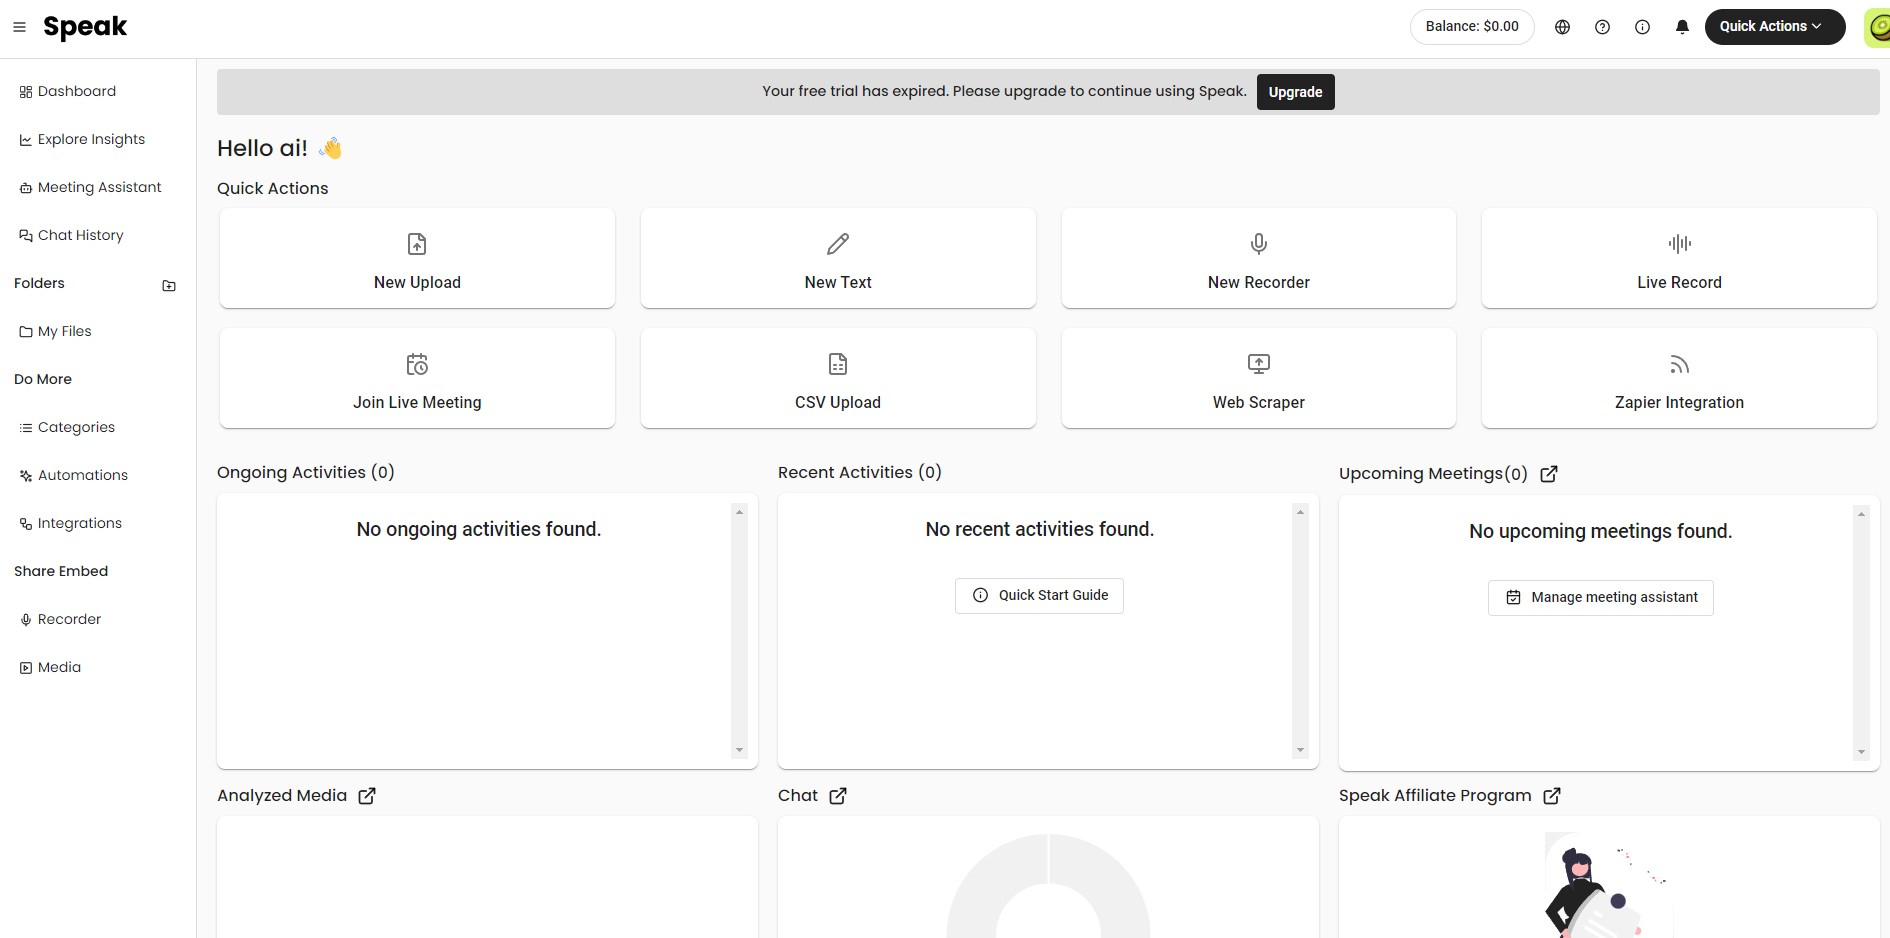Screen dimensions: 1890x938
Task: Add a new folder via Folders icon
Action: [x=169, y=285]
